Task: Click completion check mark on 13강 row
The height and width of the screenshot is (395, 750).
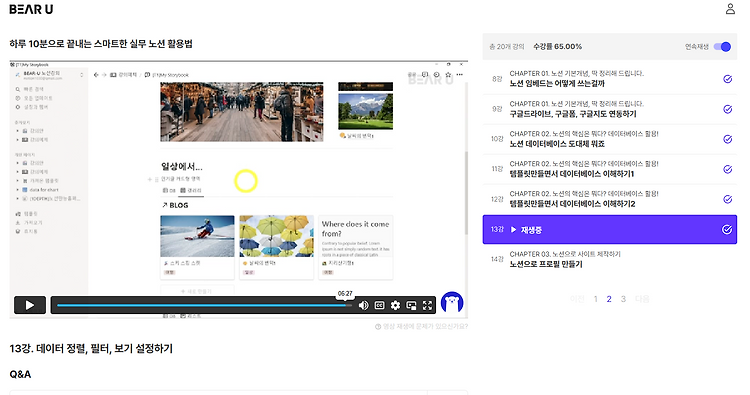Action: [727, 230]
